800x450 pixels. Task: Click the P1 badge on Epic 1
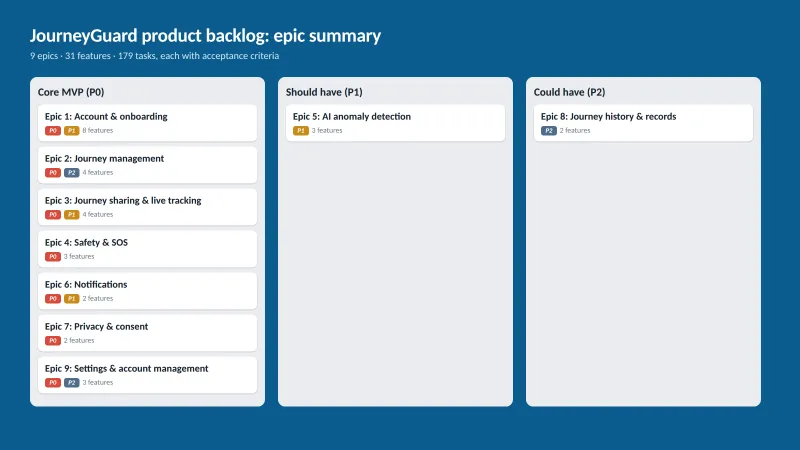[x=71, y=131]
